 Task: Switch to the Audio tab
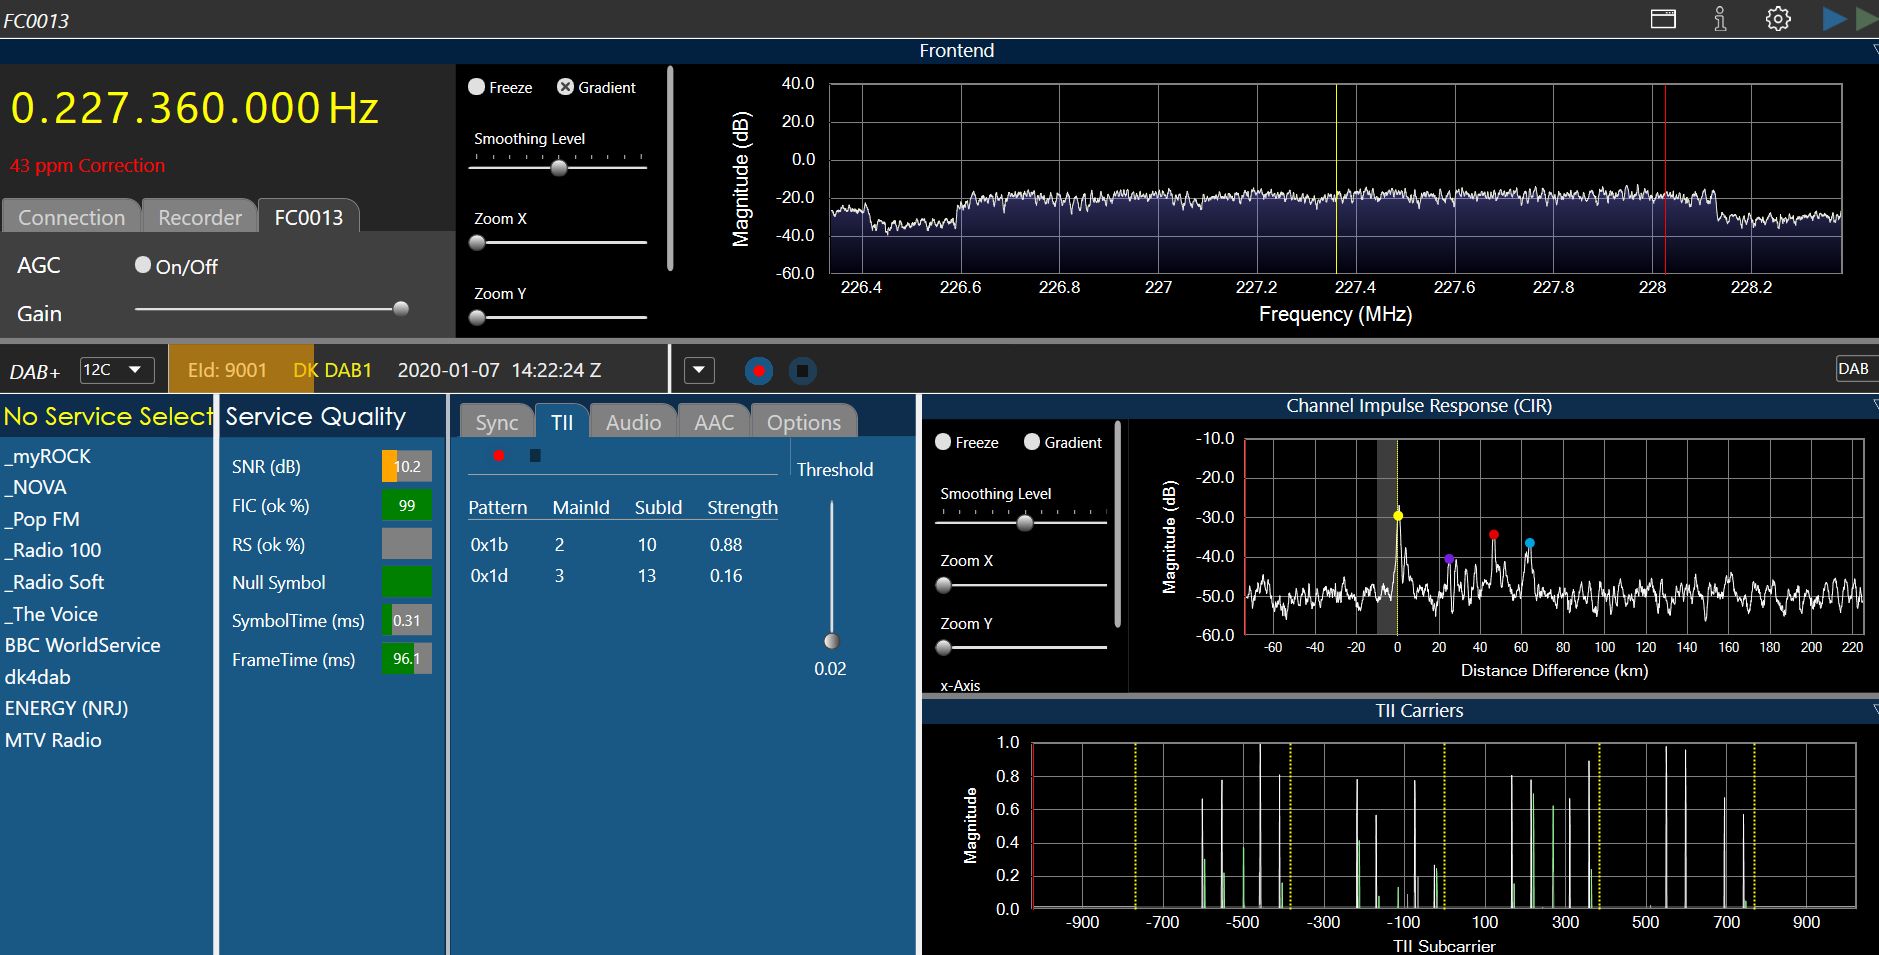tap(633, 422)
